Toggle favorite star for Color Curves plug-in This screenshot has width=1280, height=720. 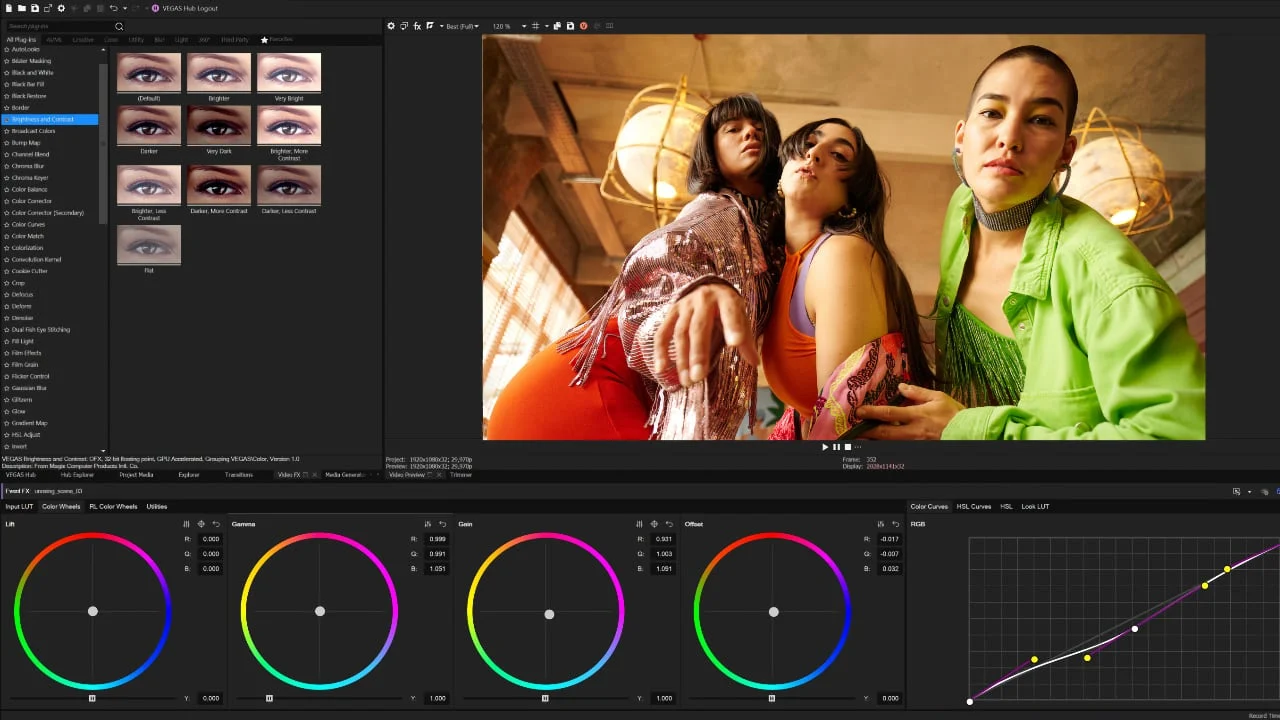[6, 225]
